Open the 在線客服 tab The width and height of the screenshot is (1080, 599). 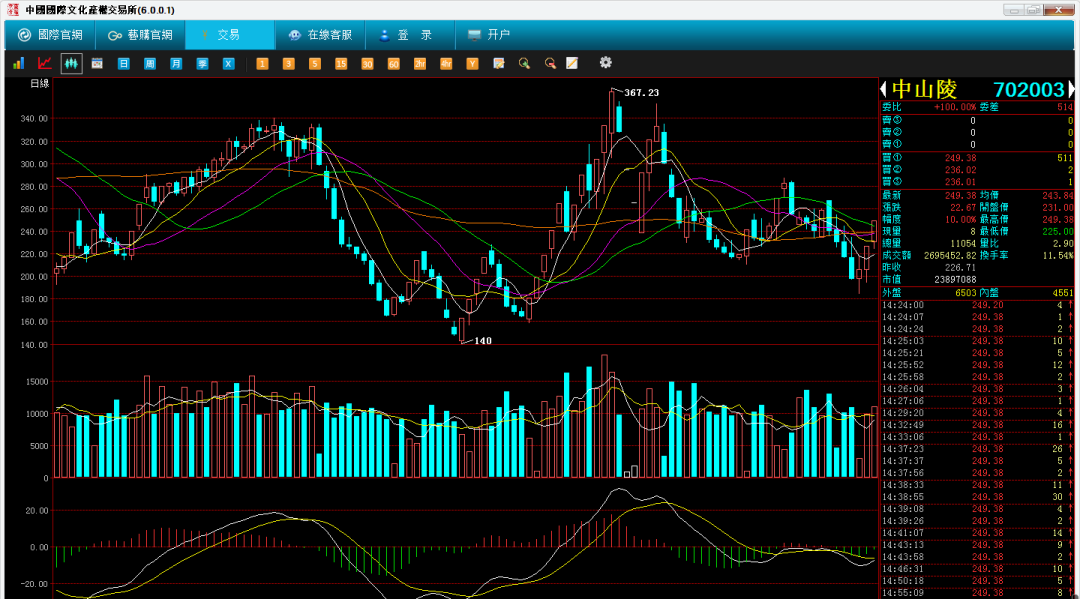pyautogui.click(x=320, y=34)
